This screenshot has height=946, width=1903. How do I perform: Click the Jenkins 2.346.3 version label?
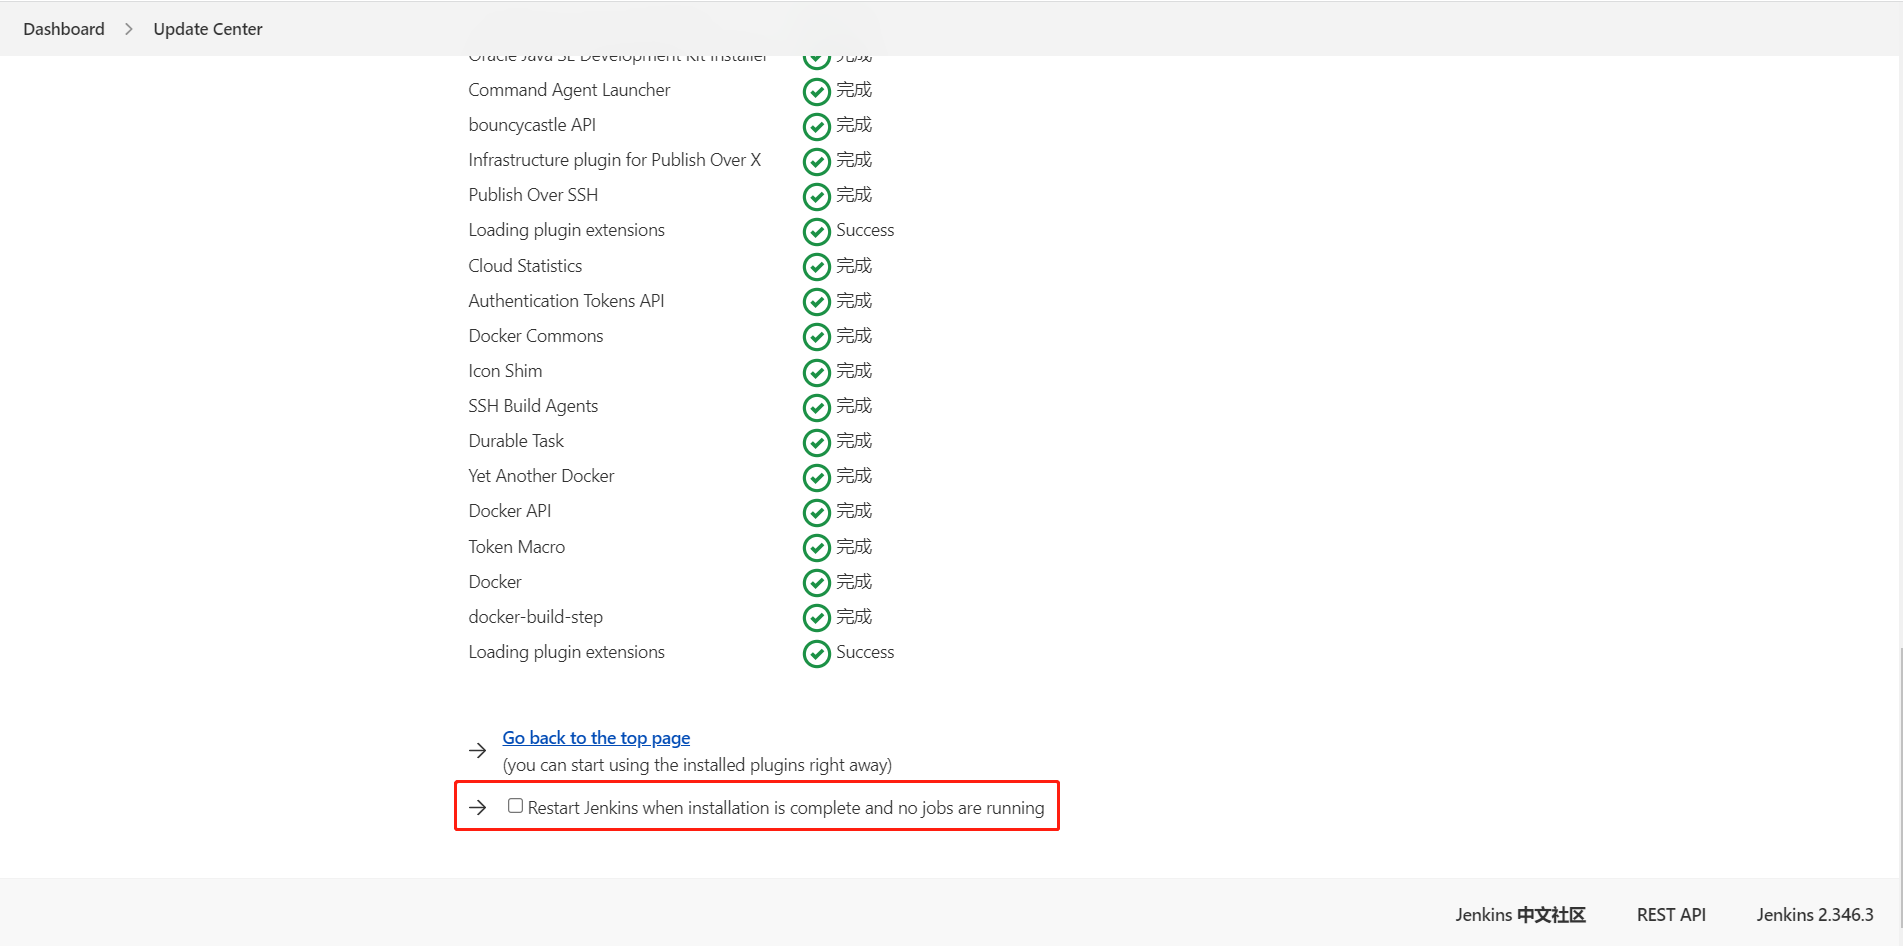[1815, 914]
